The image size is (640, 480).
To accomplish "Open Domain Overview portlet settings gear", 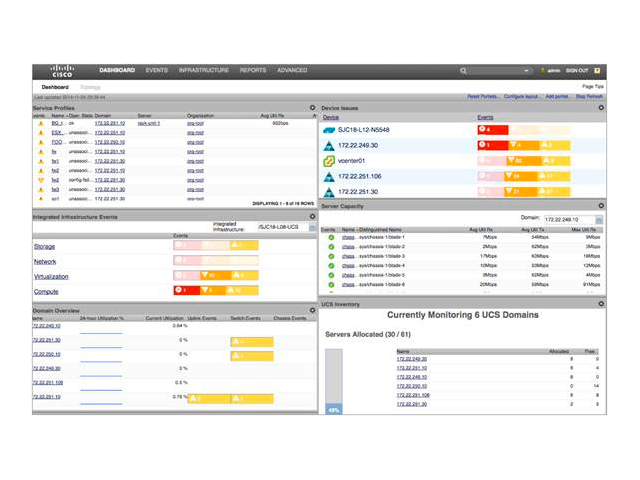I will point(312,310).
